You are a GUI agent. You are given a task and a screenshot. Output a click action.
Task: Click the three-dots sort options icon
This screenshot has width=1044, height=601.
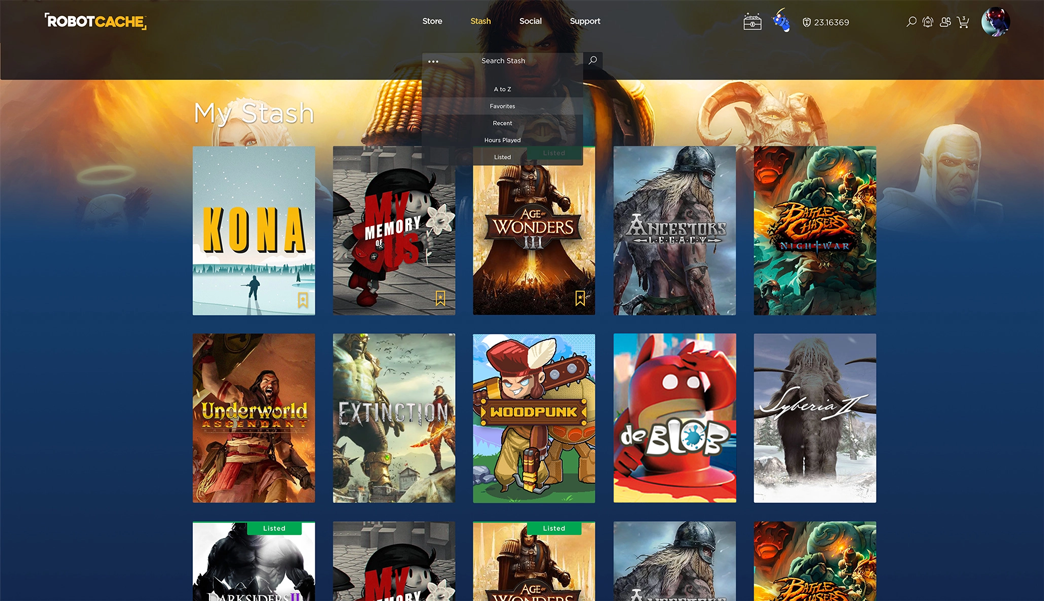[x=433, y=61]
